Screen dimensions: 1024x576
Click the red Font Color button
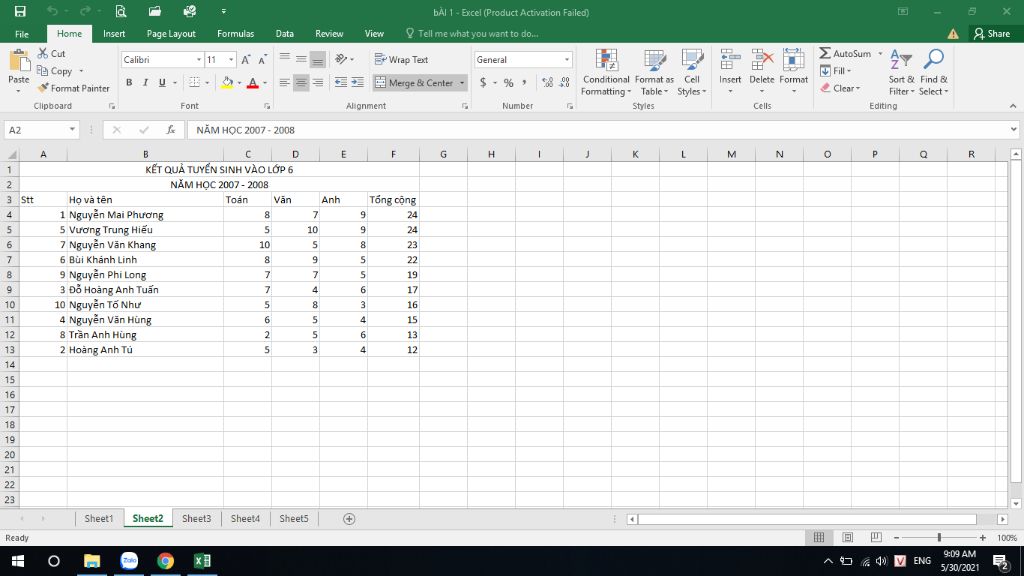point(253,83)
